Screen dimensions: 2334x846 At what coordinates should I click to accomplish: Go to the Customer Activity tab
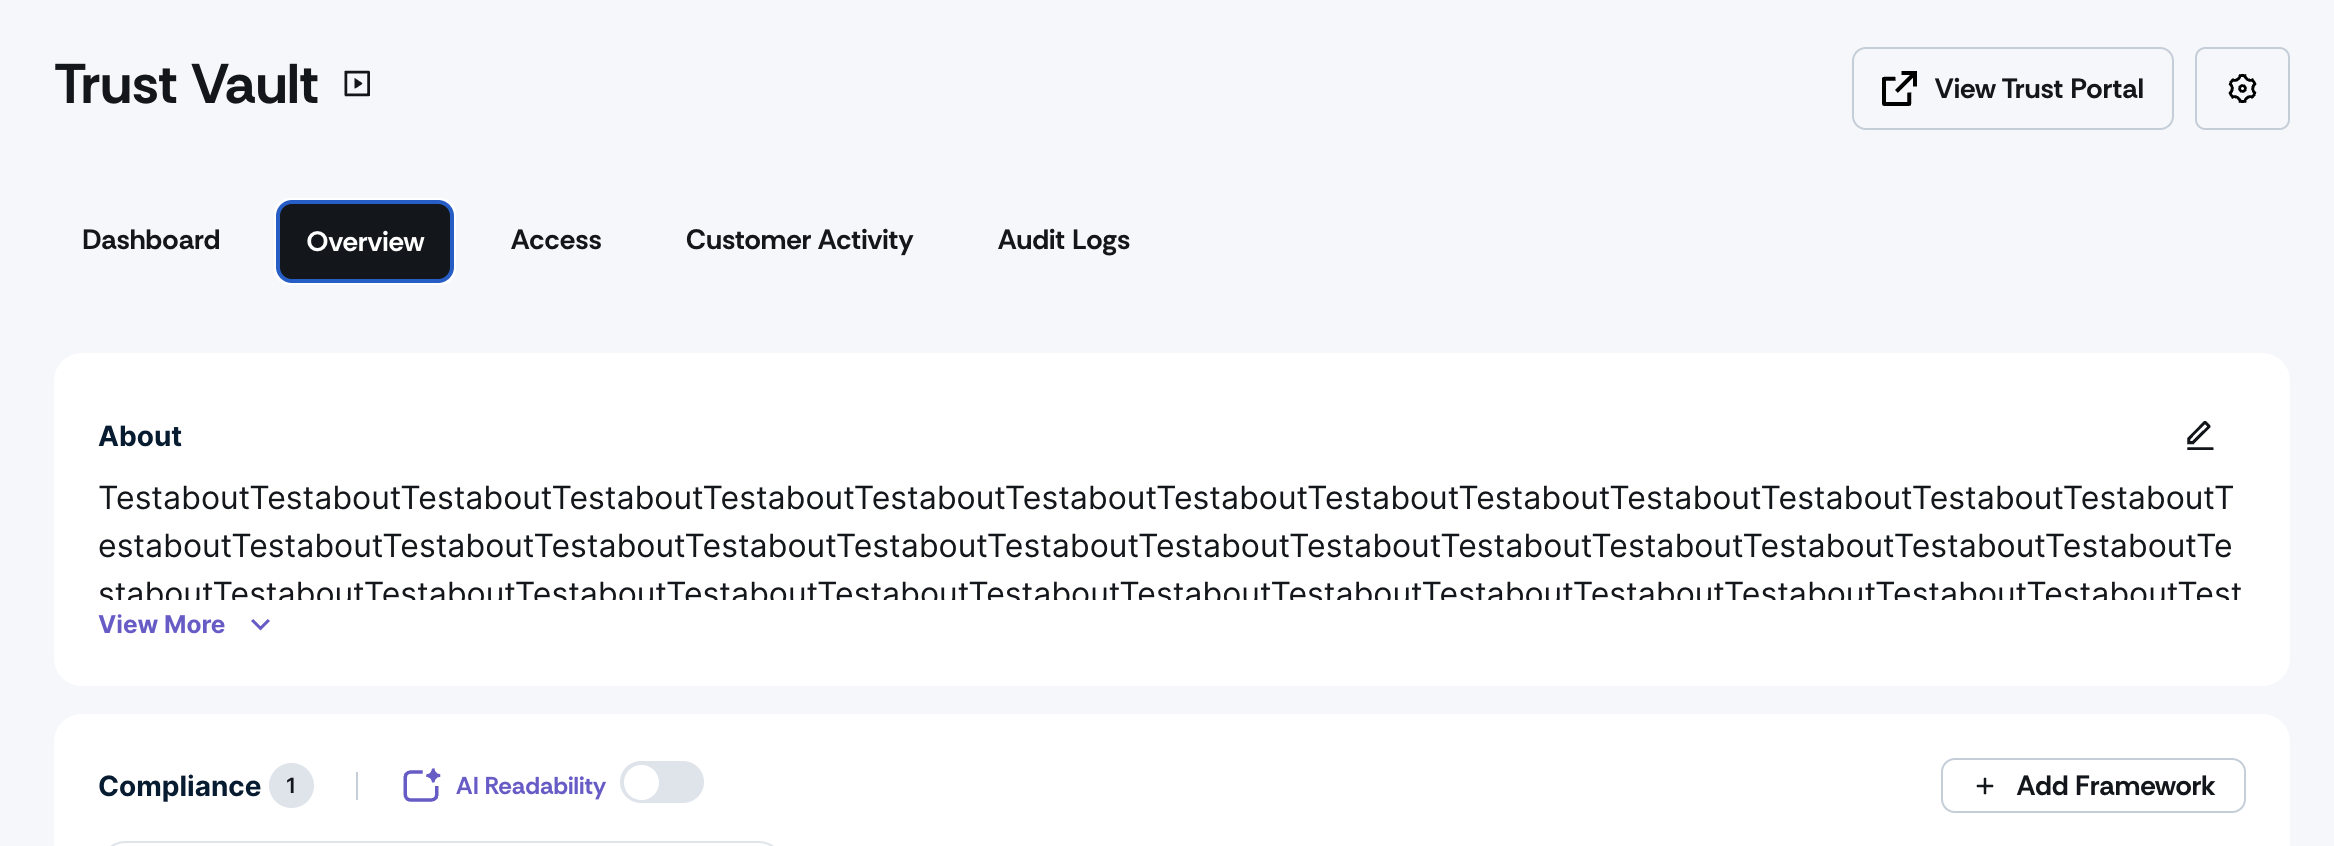click(799, 240)
